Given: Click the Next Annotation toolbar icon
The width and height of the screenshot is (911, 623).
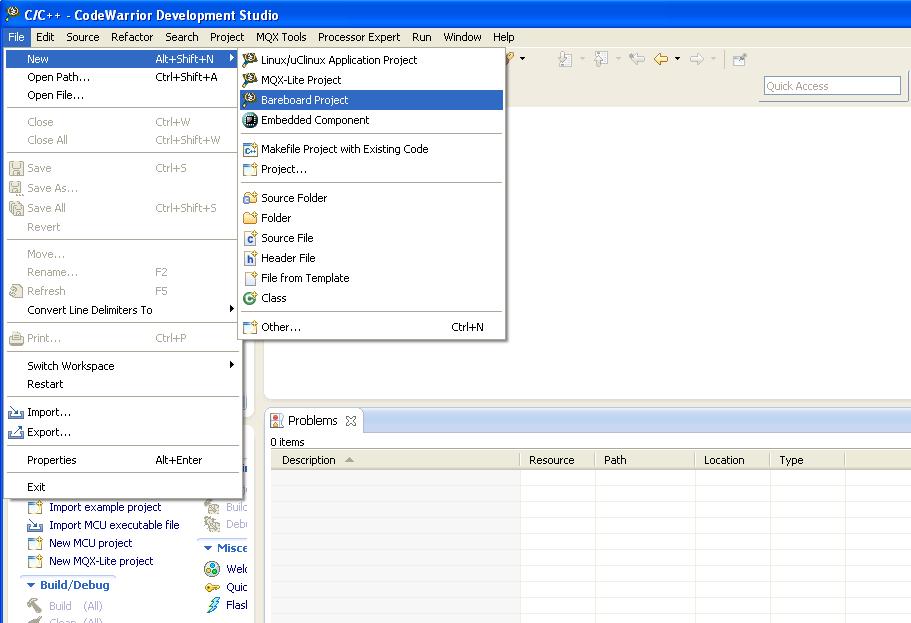Looking at the screenshot, I should click(565, 59).
